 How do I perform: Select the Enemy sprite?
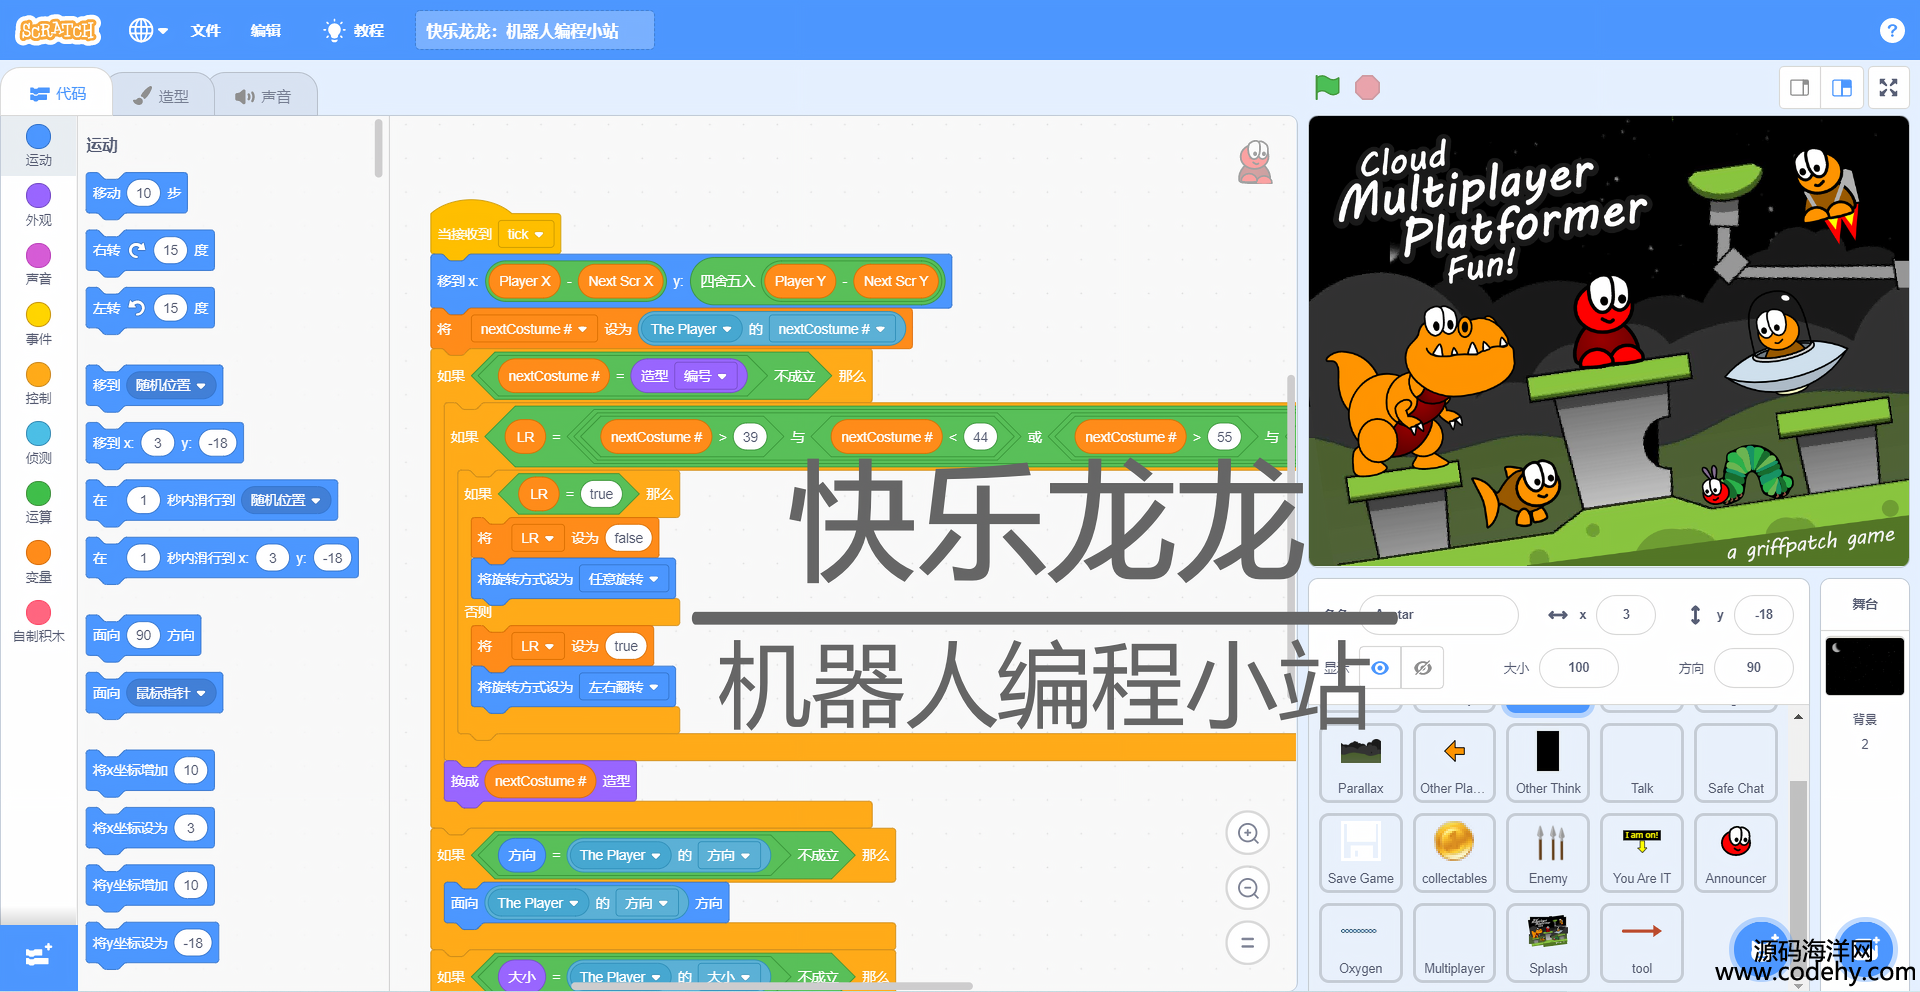[1548, 853]
